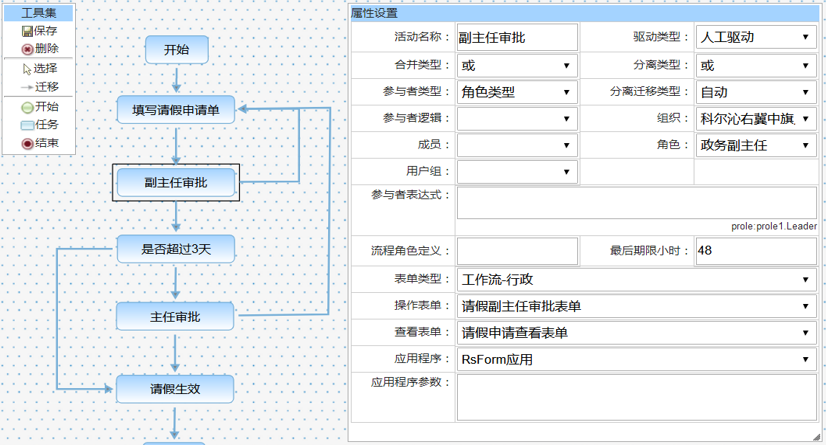The image size is (826, 445).
Task: Click the 活动名称 text field
Action: 517,37
